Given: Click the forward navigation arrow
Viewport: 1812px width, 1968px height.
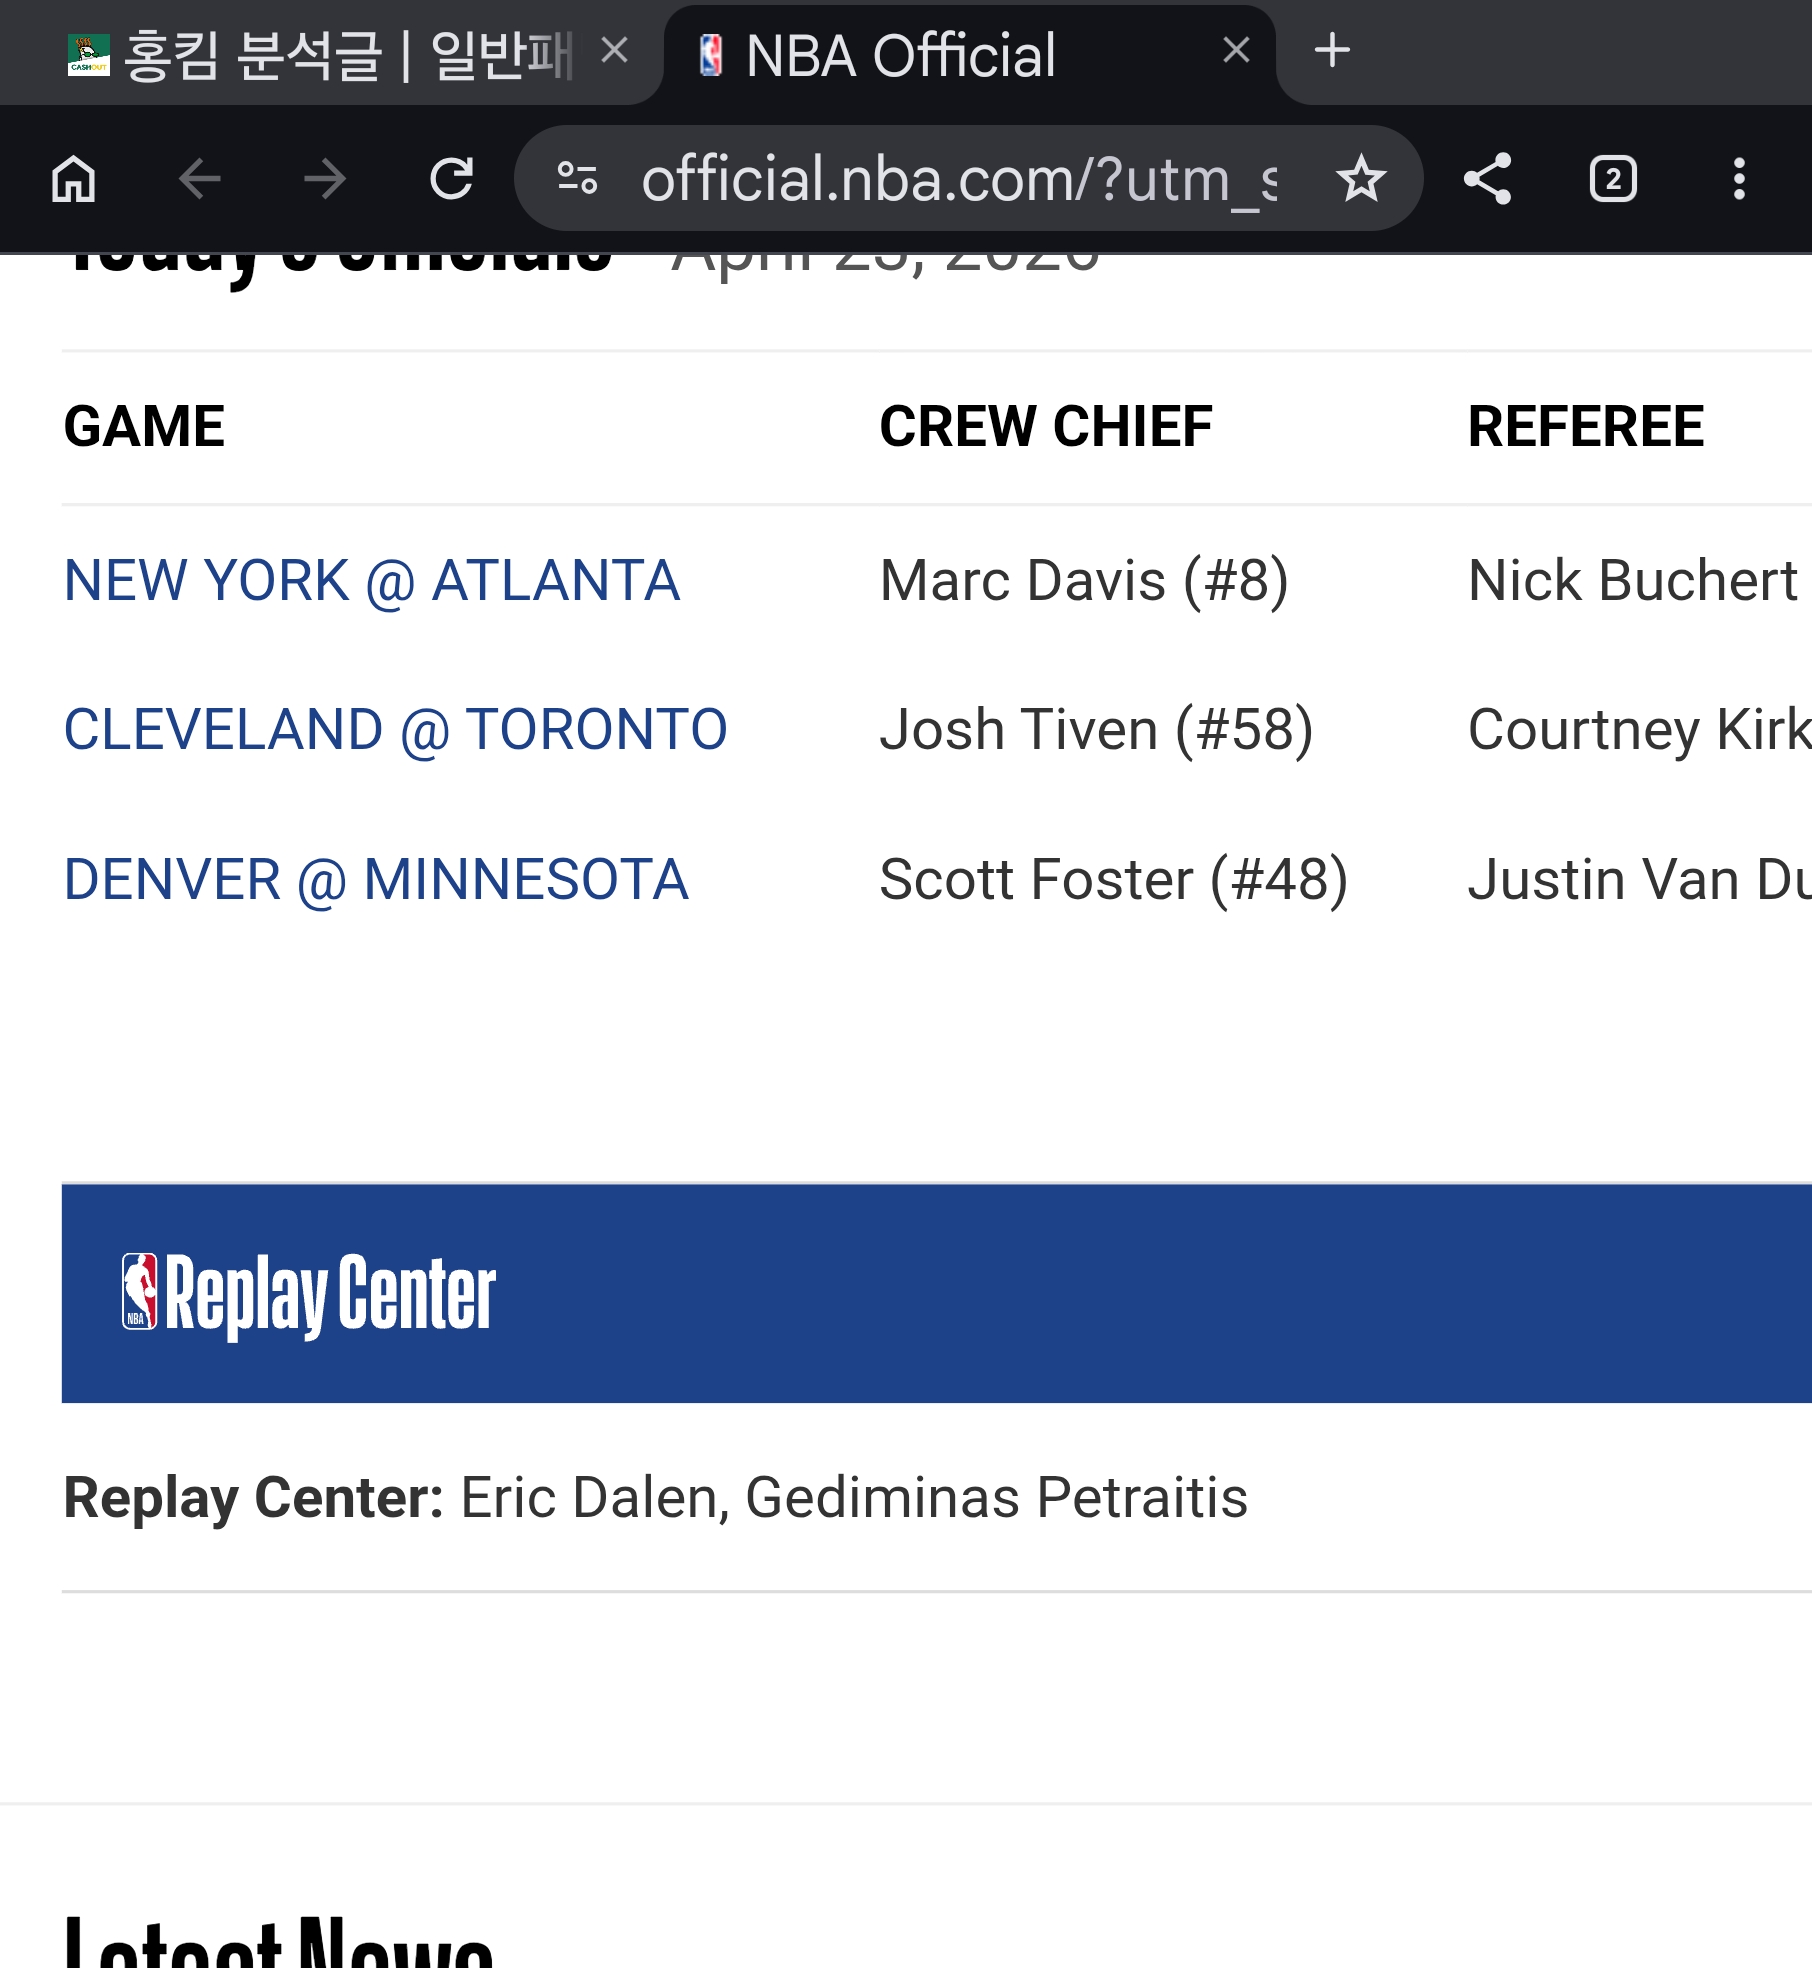Looking at the screenshot, I should [x=325, y=179].
